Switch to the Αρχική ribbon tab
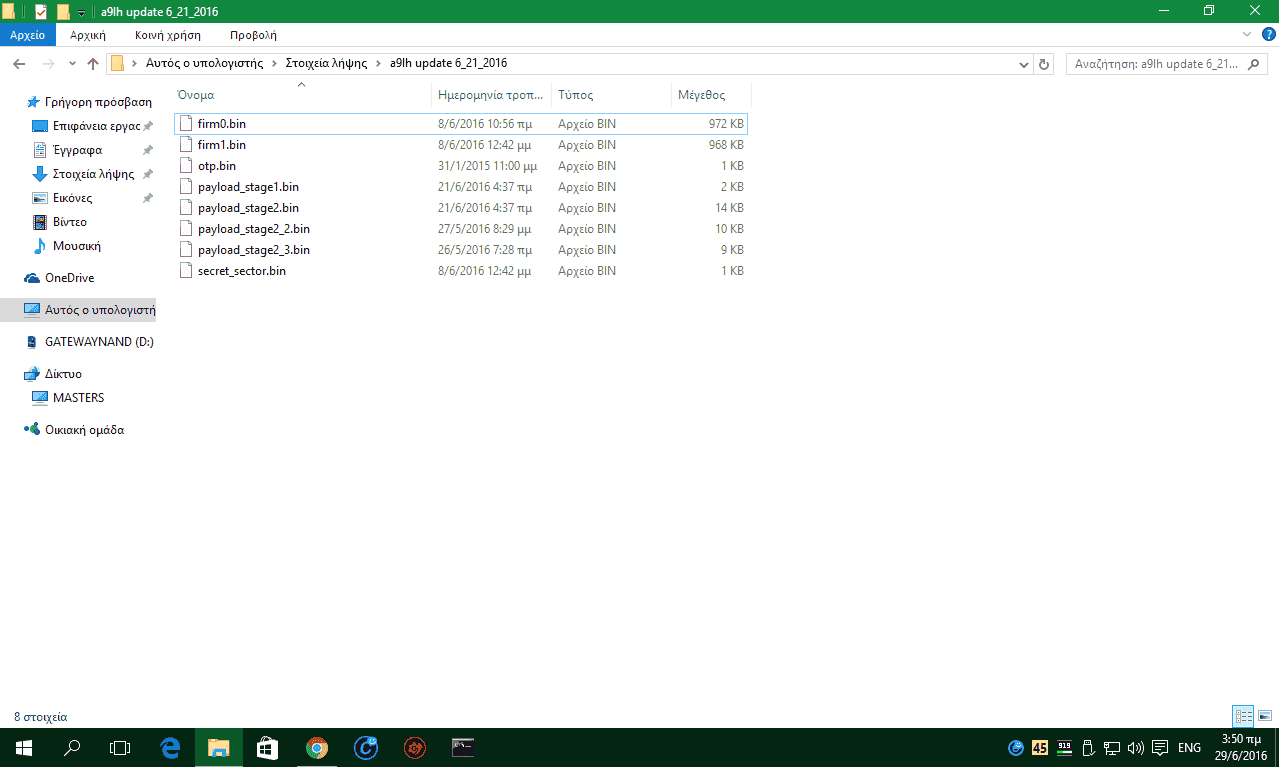Viewport: 1279px width, 767px height. click(x=88, y=35)
